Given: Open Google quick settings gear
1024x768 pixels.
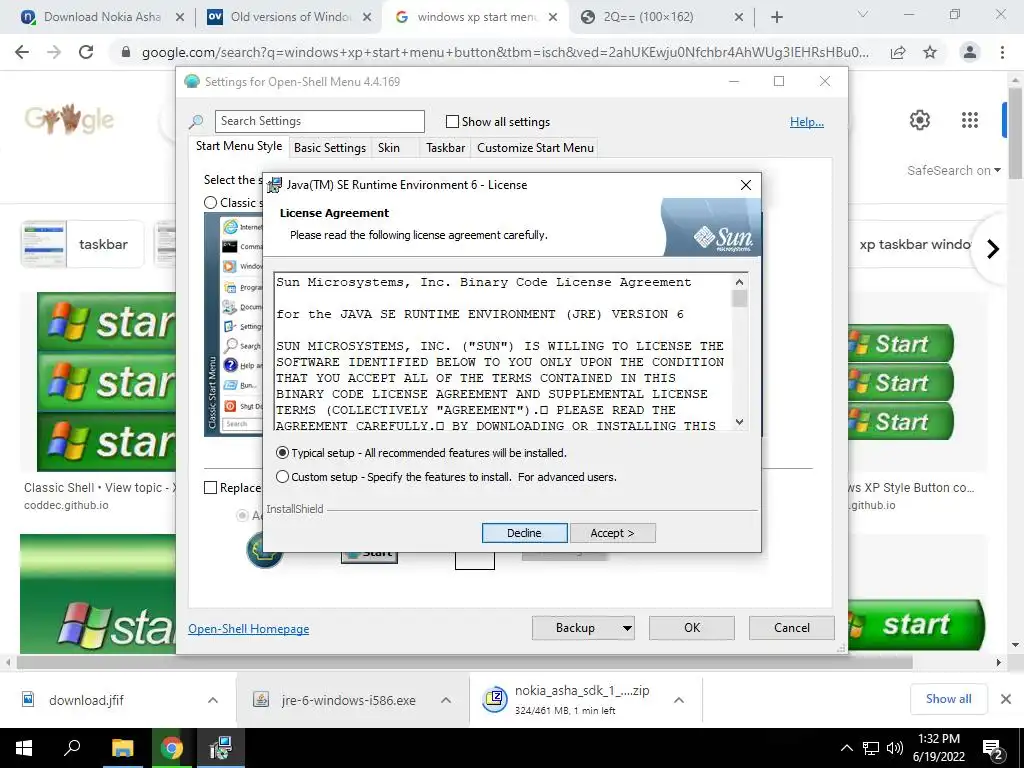Looking at the screenshot, I should point(920,120).
